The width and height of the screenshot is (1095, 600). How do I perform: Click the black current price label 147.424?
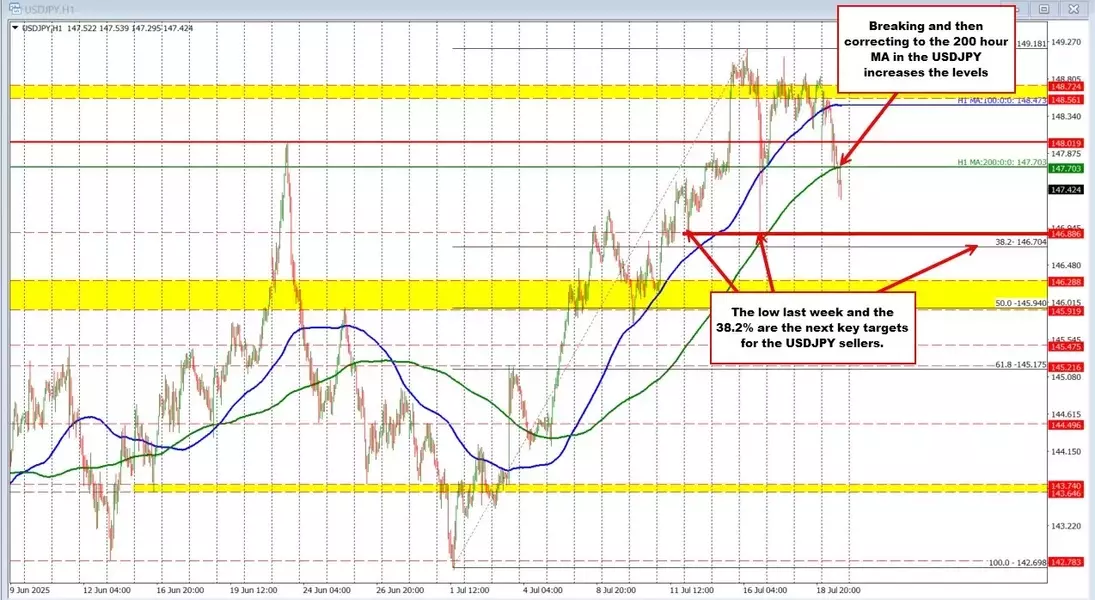(1066, 189)
